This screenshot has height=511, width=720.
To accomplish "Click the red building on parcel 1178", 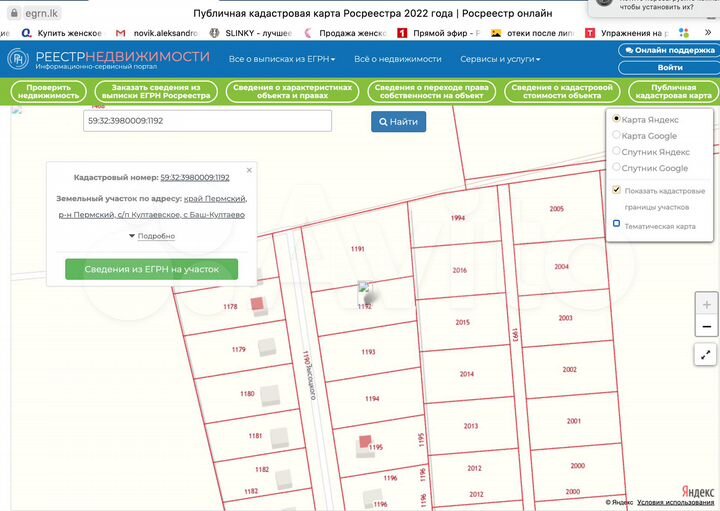I will 257,302.
